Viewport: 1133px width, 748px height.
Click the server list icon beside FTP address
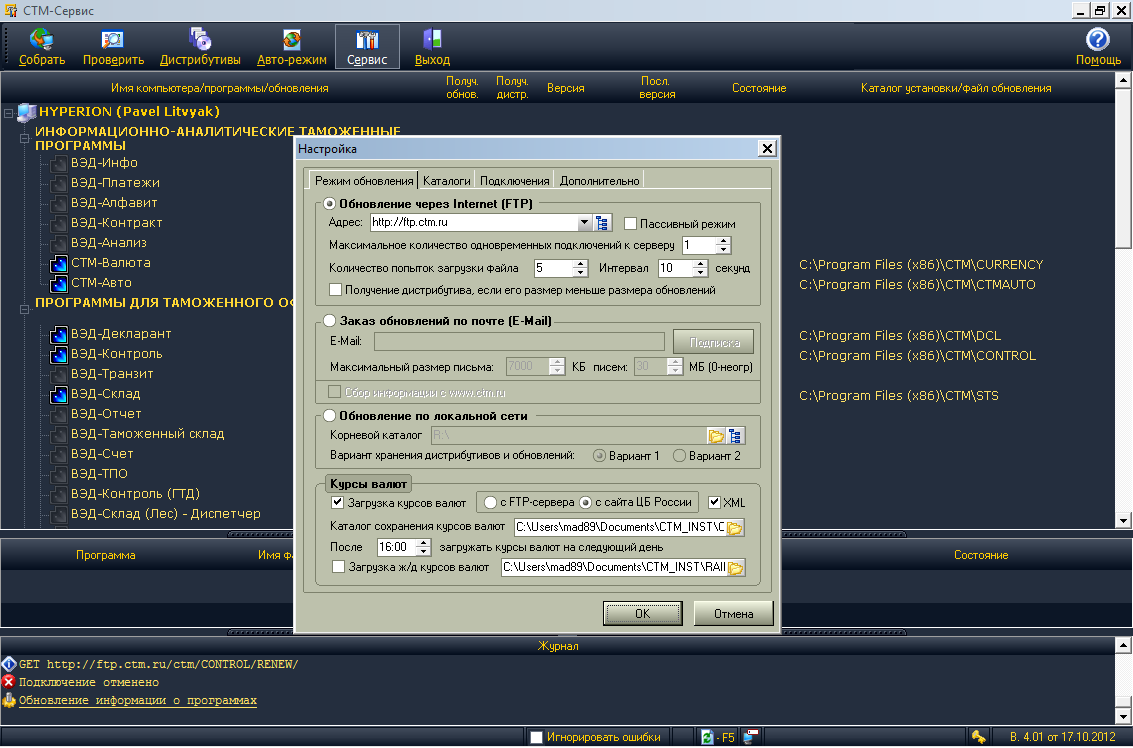602,223
